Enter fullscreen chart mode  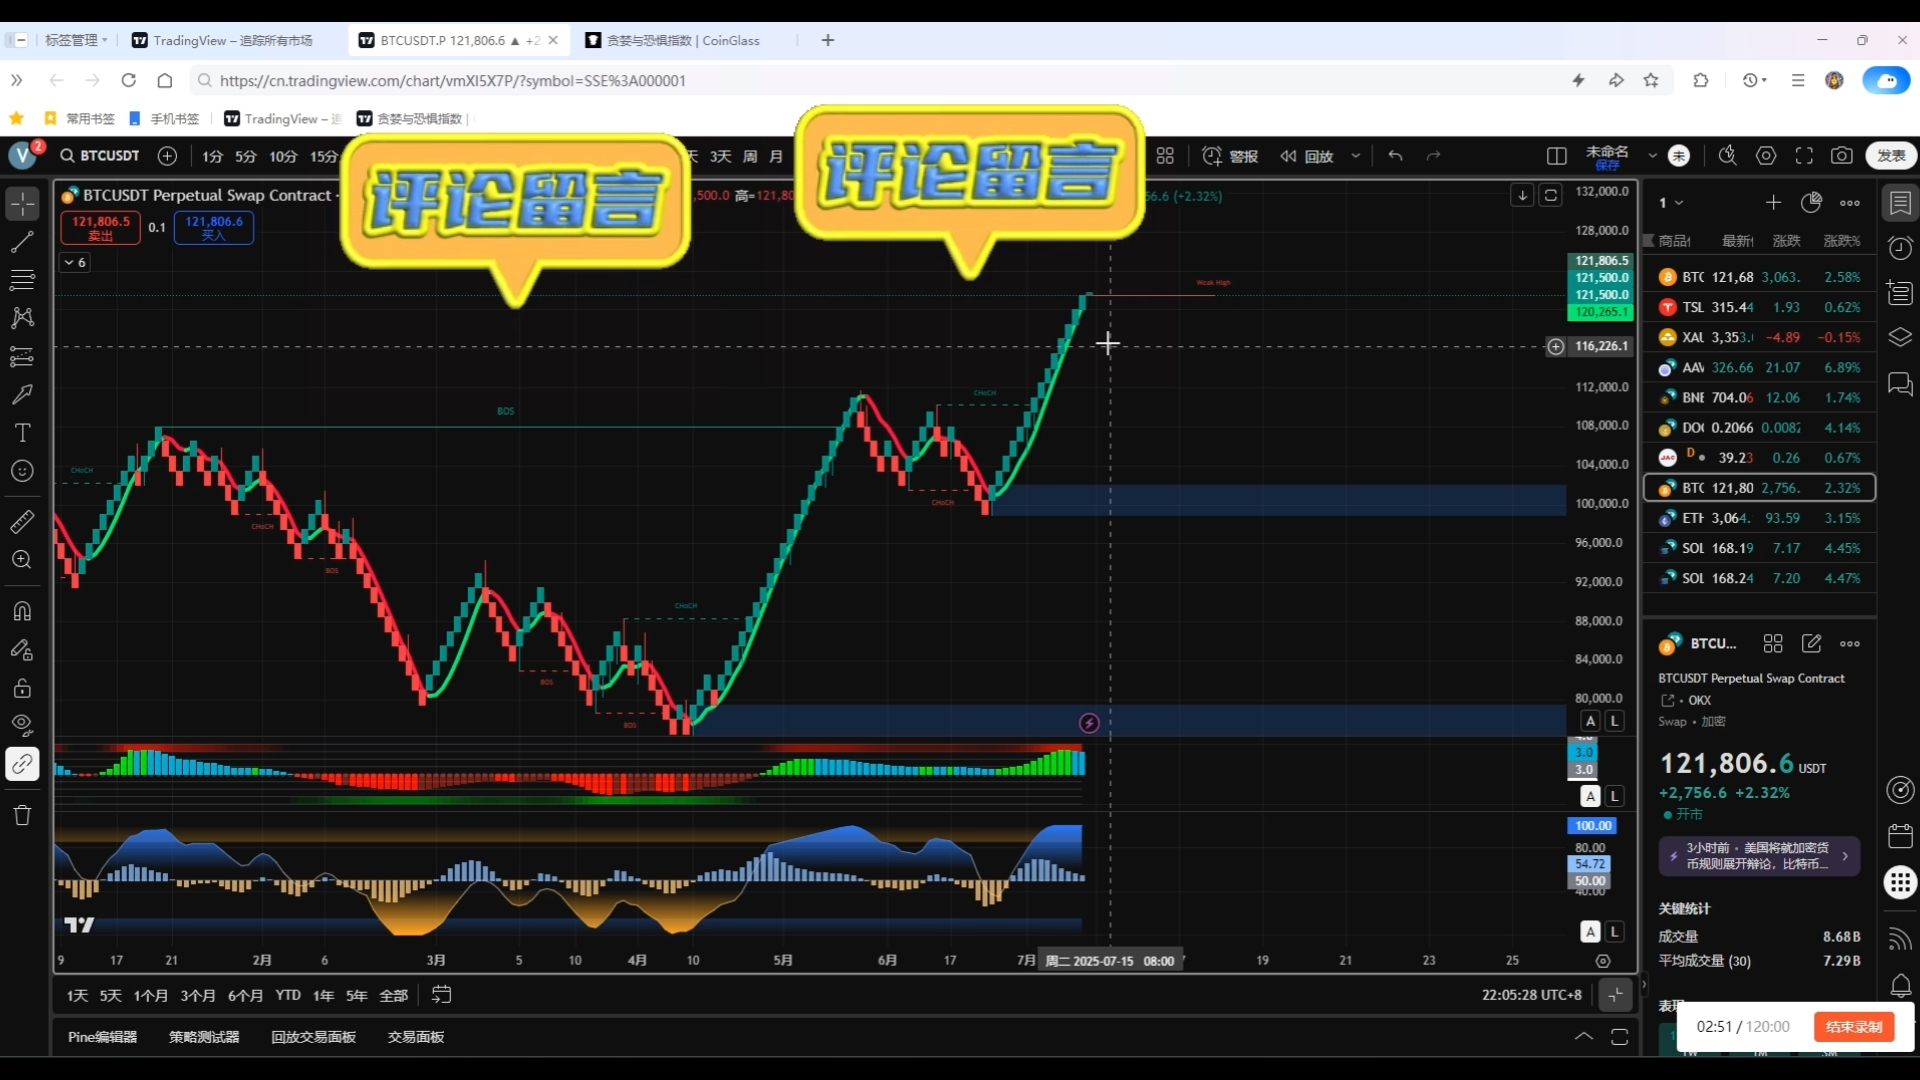pyautogui.click(x=1804, y=156)
